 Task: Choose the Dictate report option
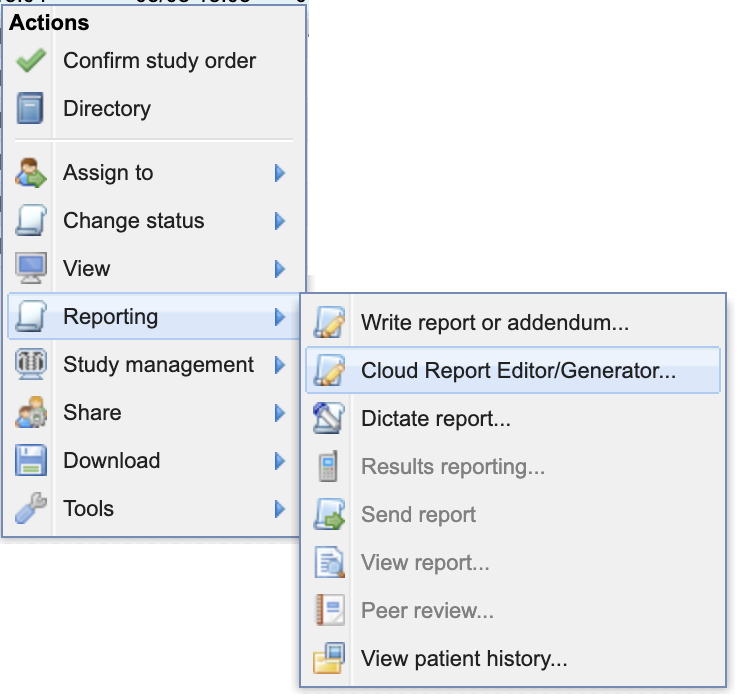tap(513, 418)
